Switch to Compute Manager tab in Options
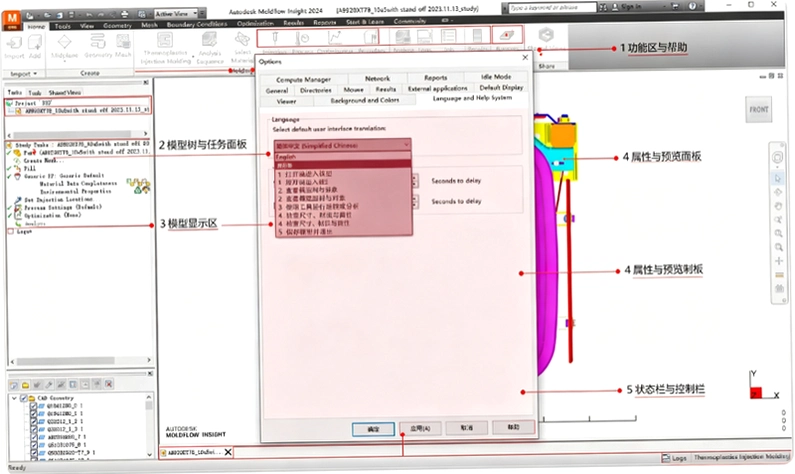The image size is (795, 474). click(303, 80)
